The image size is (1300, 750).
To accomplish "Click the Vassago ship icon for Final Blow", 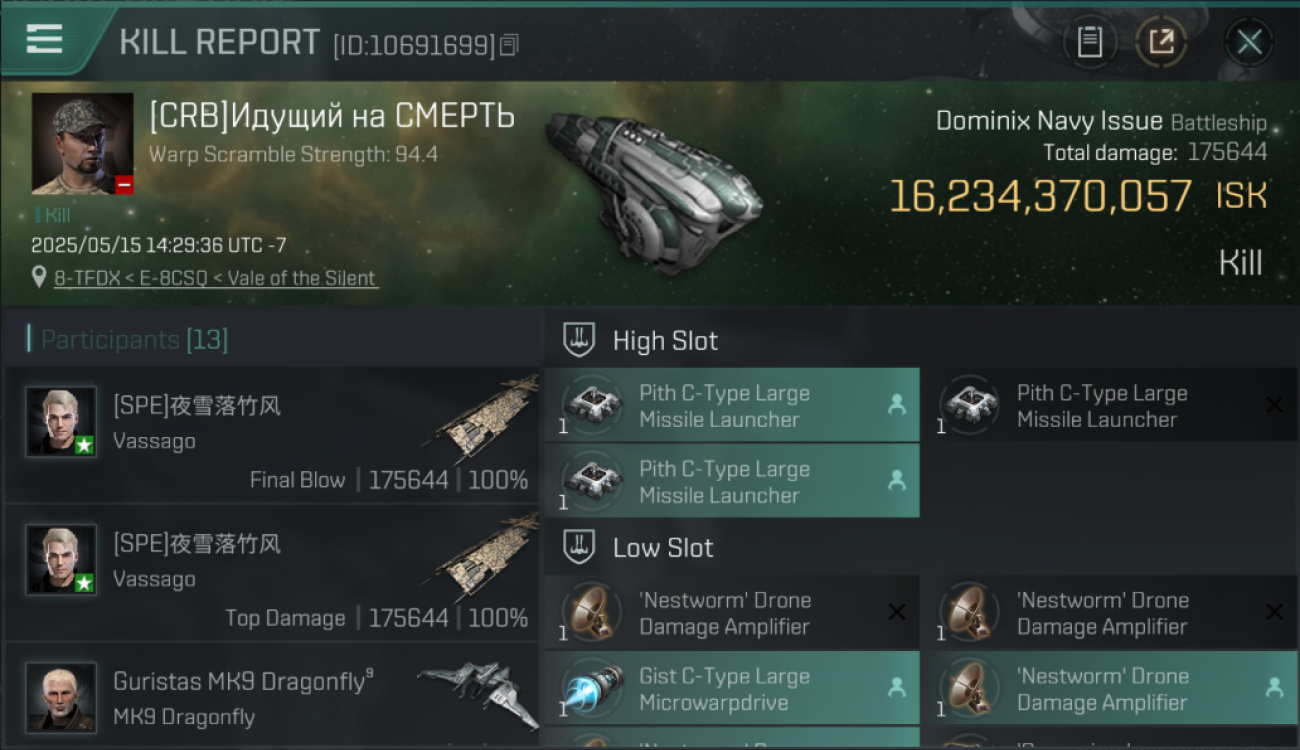I will 487,418.
